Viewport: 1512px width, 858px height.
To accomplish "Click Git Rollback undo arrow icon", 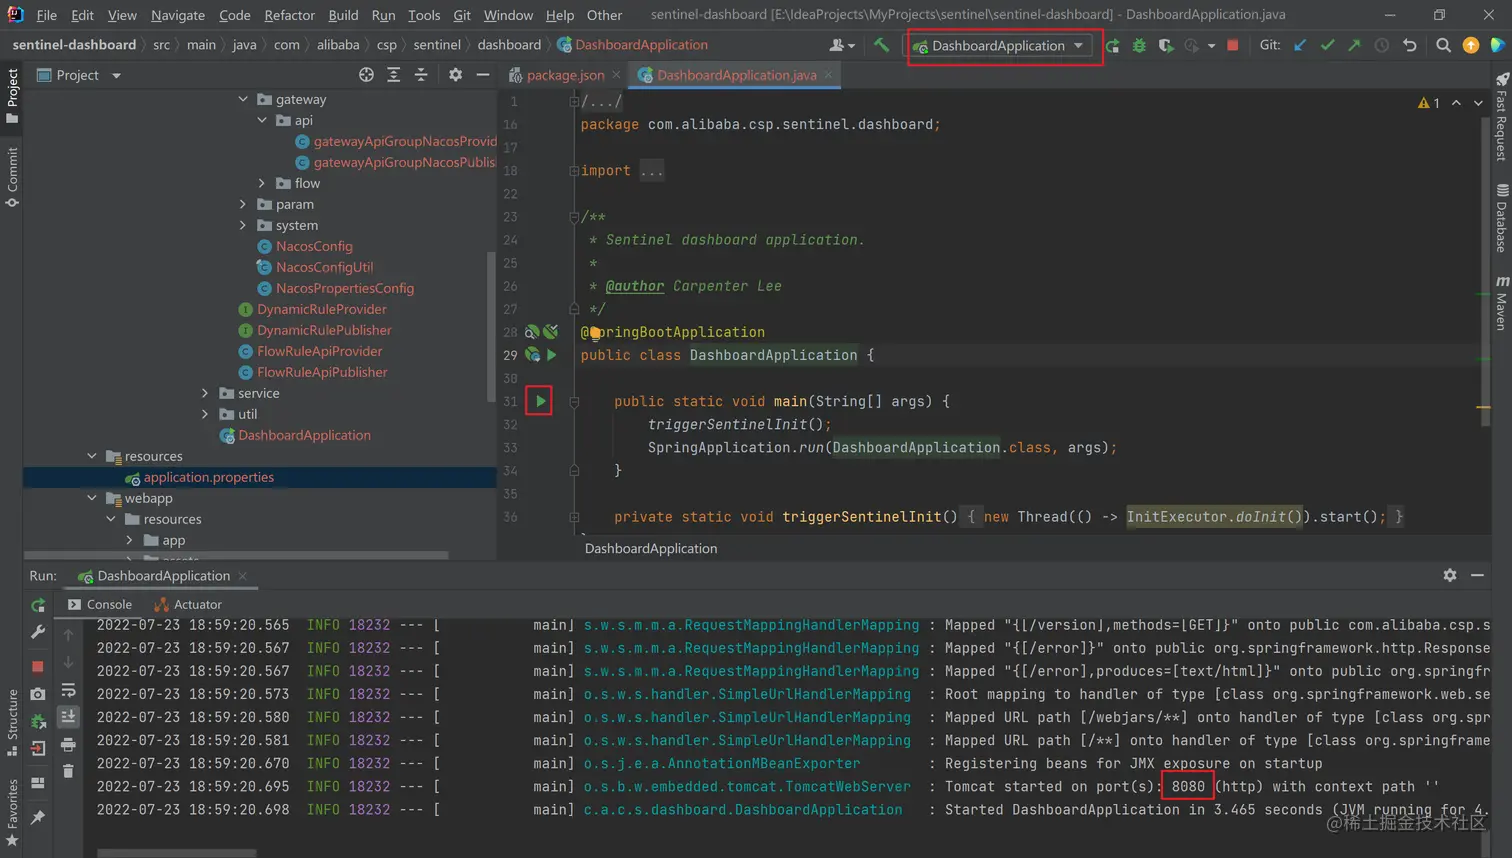I will [1409, 45].
